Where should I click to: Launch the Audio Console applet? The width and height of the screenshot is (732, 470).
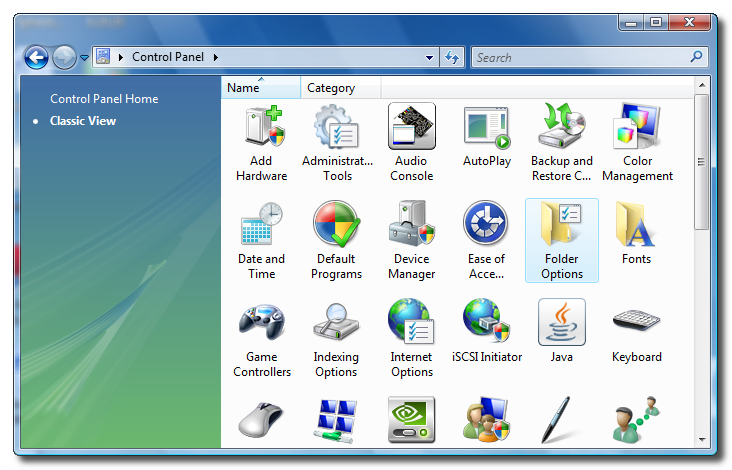(412, 141)
